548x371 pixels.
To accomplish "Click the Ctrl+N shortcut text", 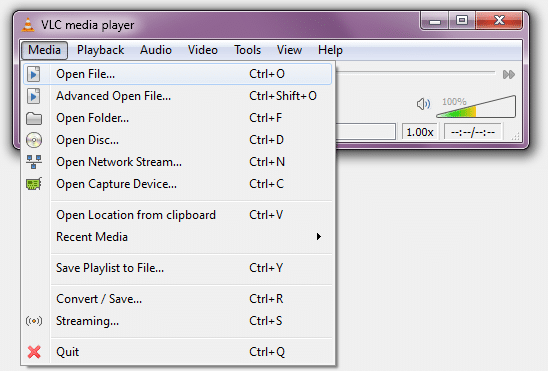I will [267, 162].
